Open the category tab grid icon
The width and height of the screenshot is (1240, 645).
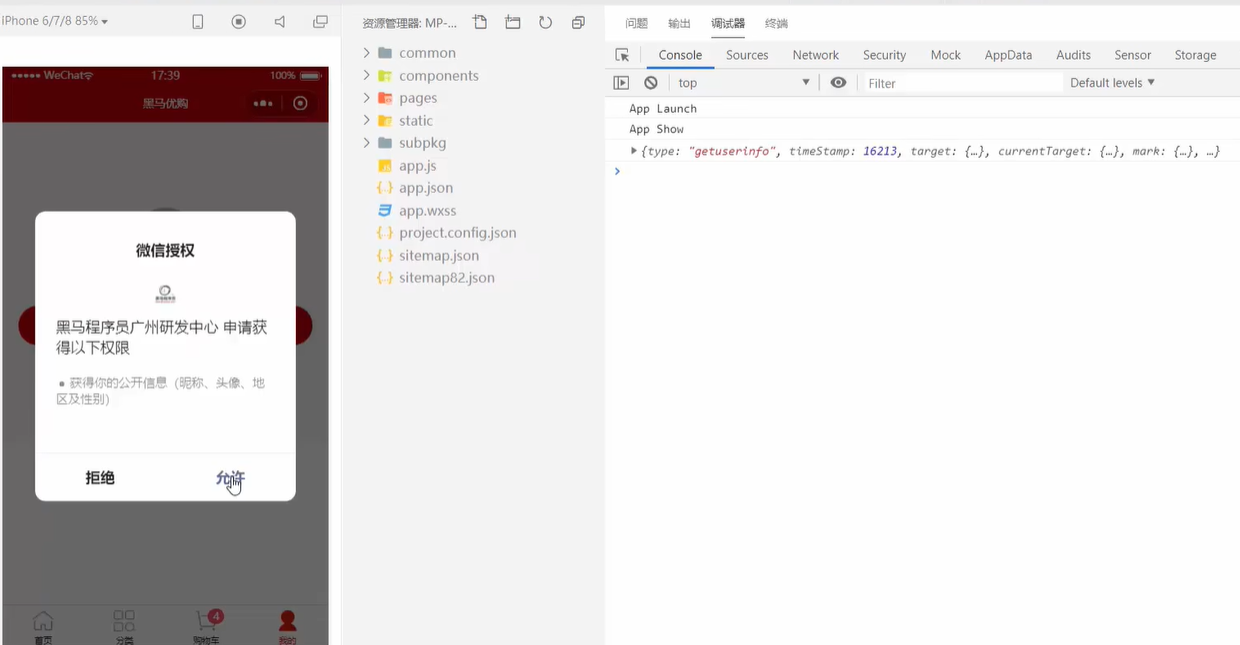(124, 627)
